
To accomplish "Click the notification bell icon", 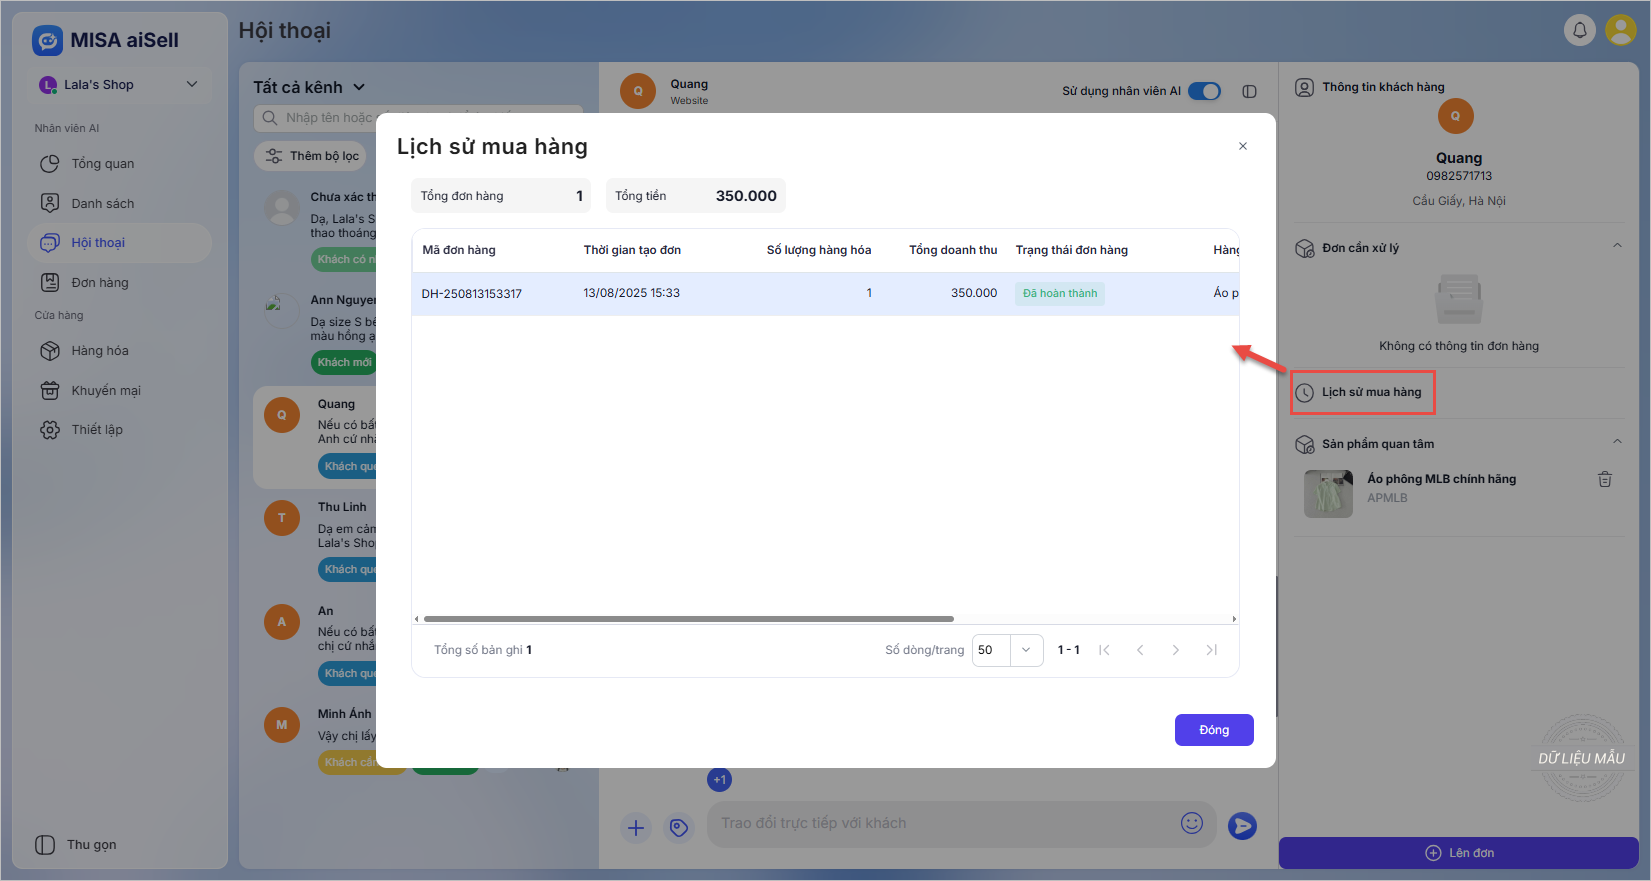I will (1579, 30).
